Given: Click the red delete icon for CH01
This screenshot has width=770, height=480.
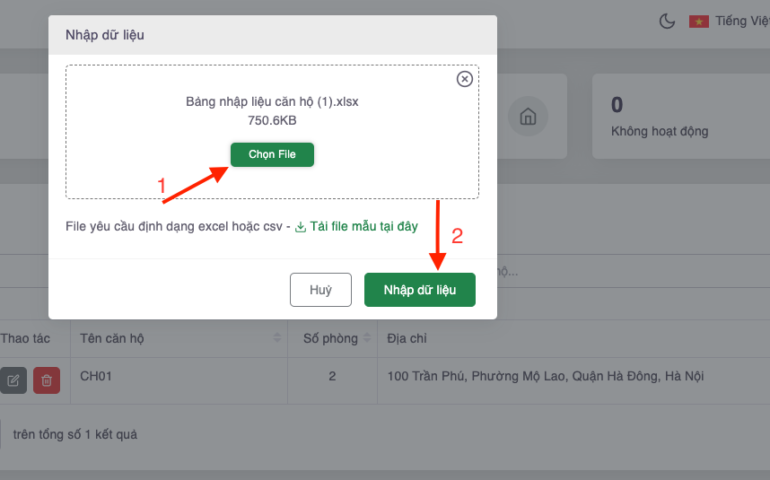Looking at the screenshot, I should tap(46, 380).
